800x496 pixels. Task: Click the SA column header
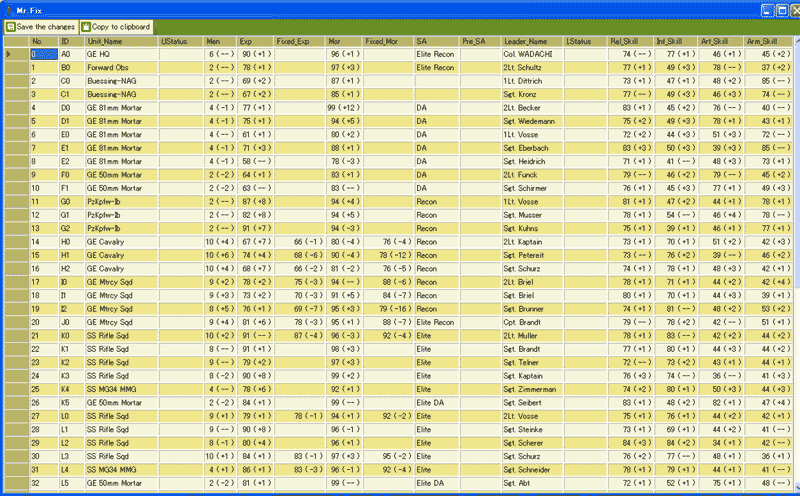coord(437,41)
